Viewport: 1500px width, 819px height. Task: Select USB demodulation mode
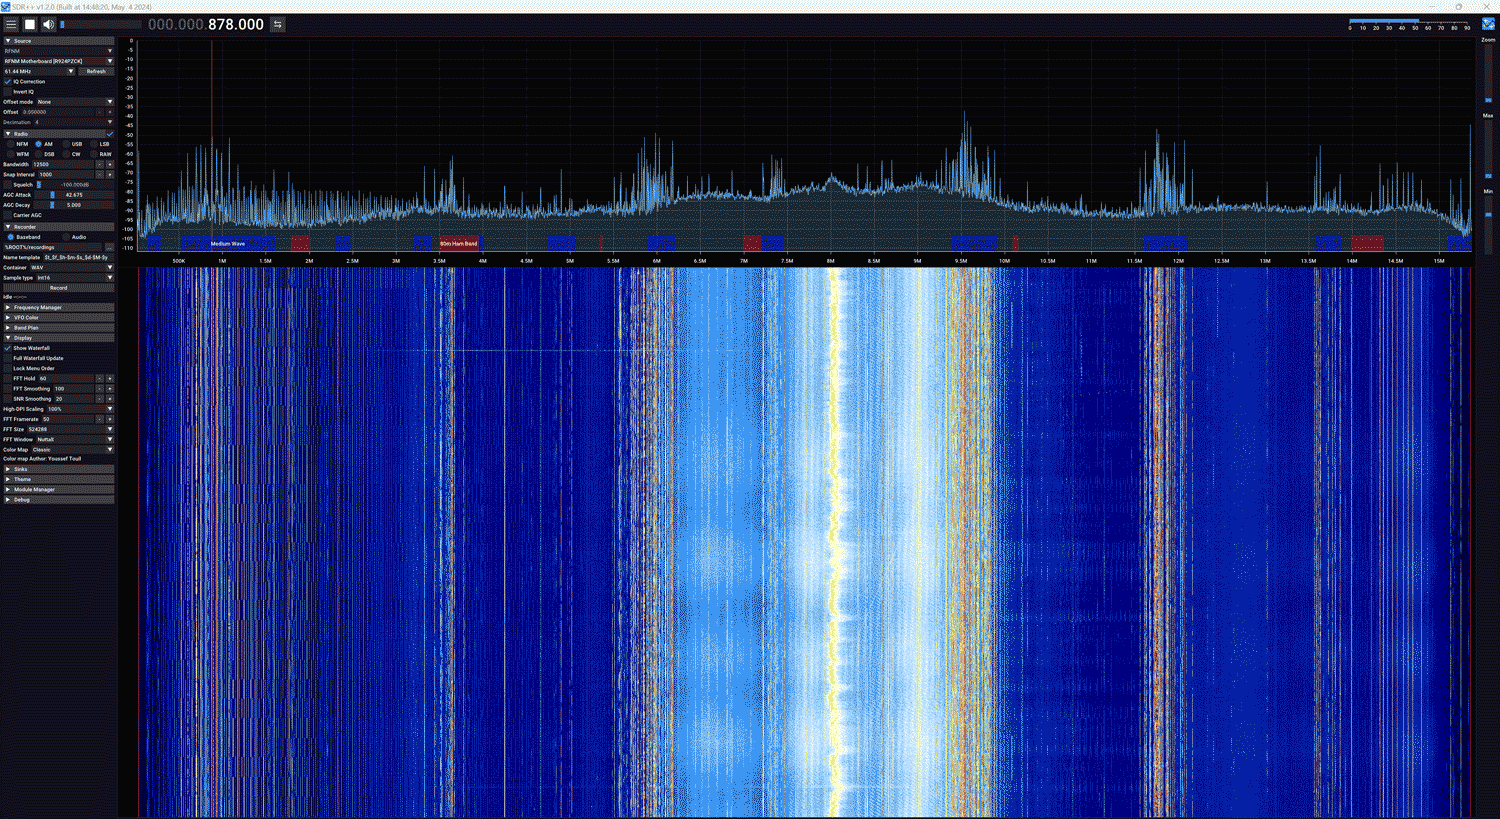point(66,144)
